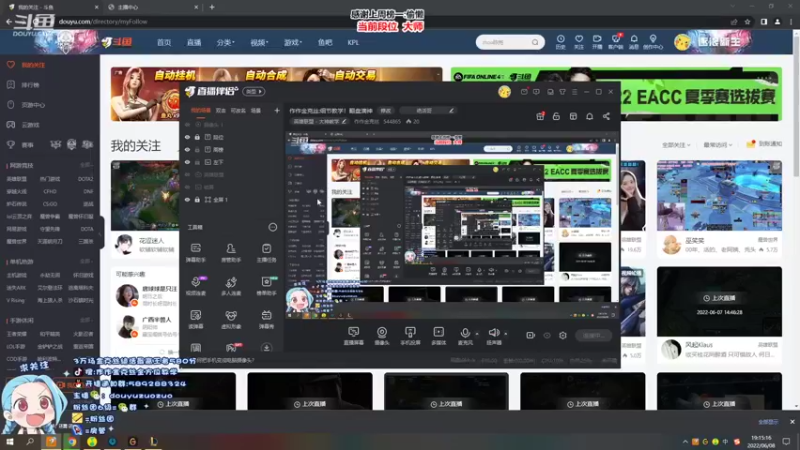This screenshot has height=450, width=800.
Task: Click the layout icon next to the bell
Action: click(573, 116)
